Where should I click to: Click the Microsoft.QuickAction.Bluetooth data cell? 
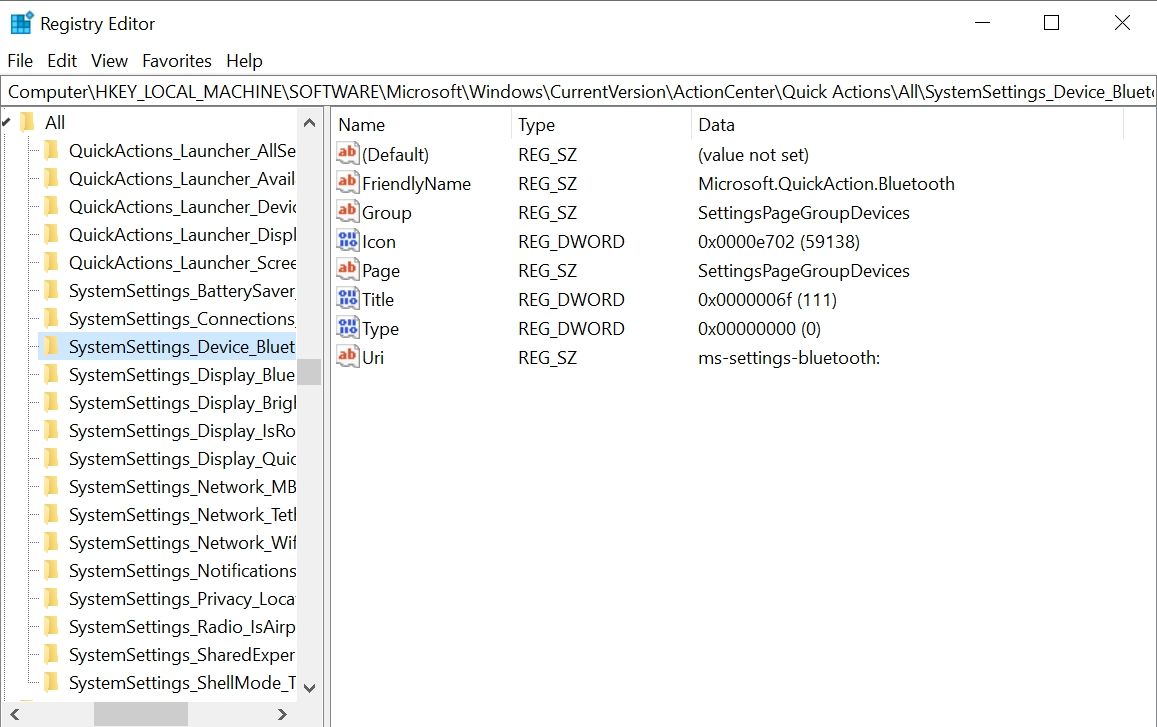coord(826,184)
